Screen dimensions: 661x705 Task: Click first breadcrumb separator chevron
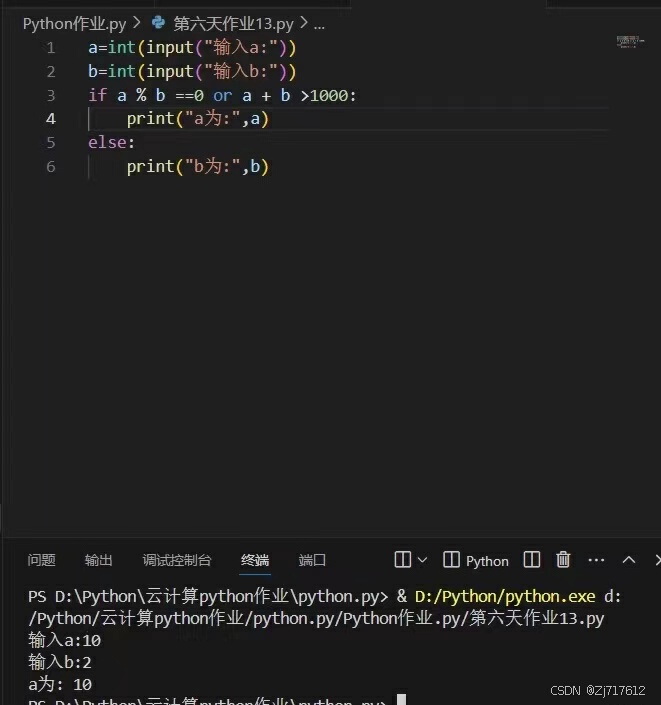[x=137, y=23]
